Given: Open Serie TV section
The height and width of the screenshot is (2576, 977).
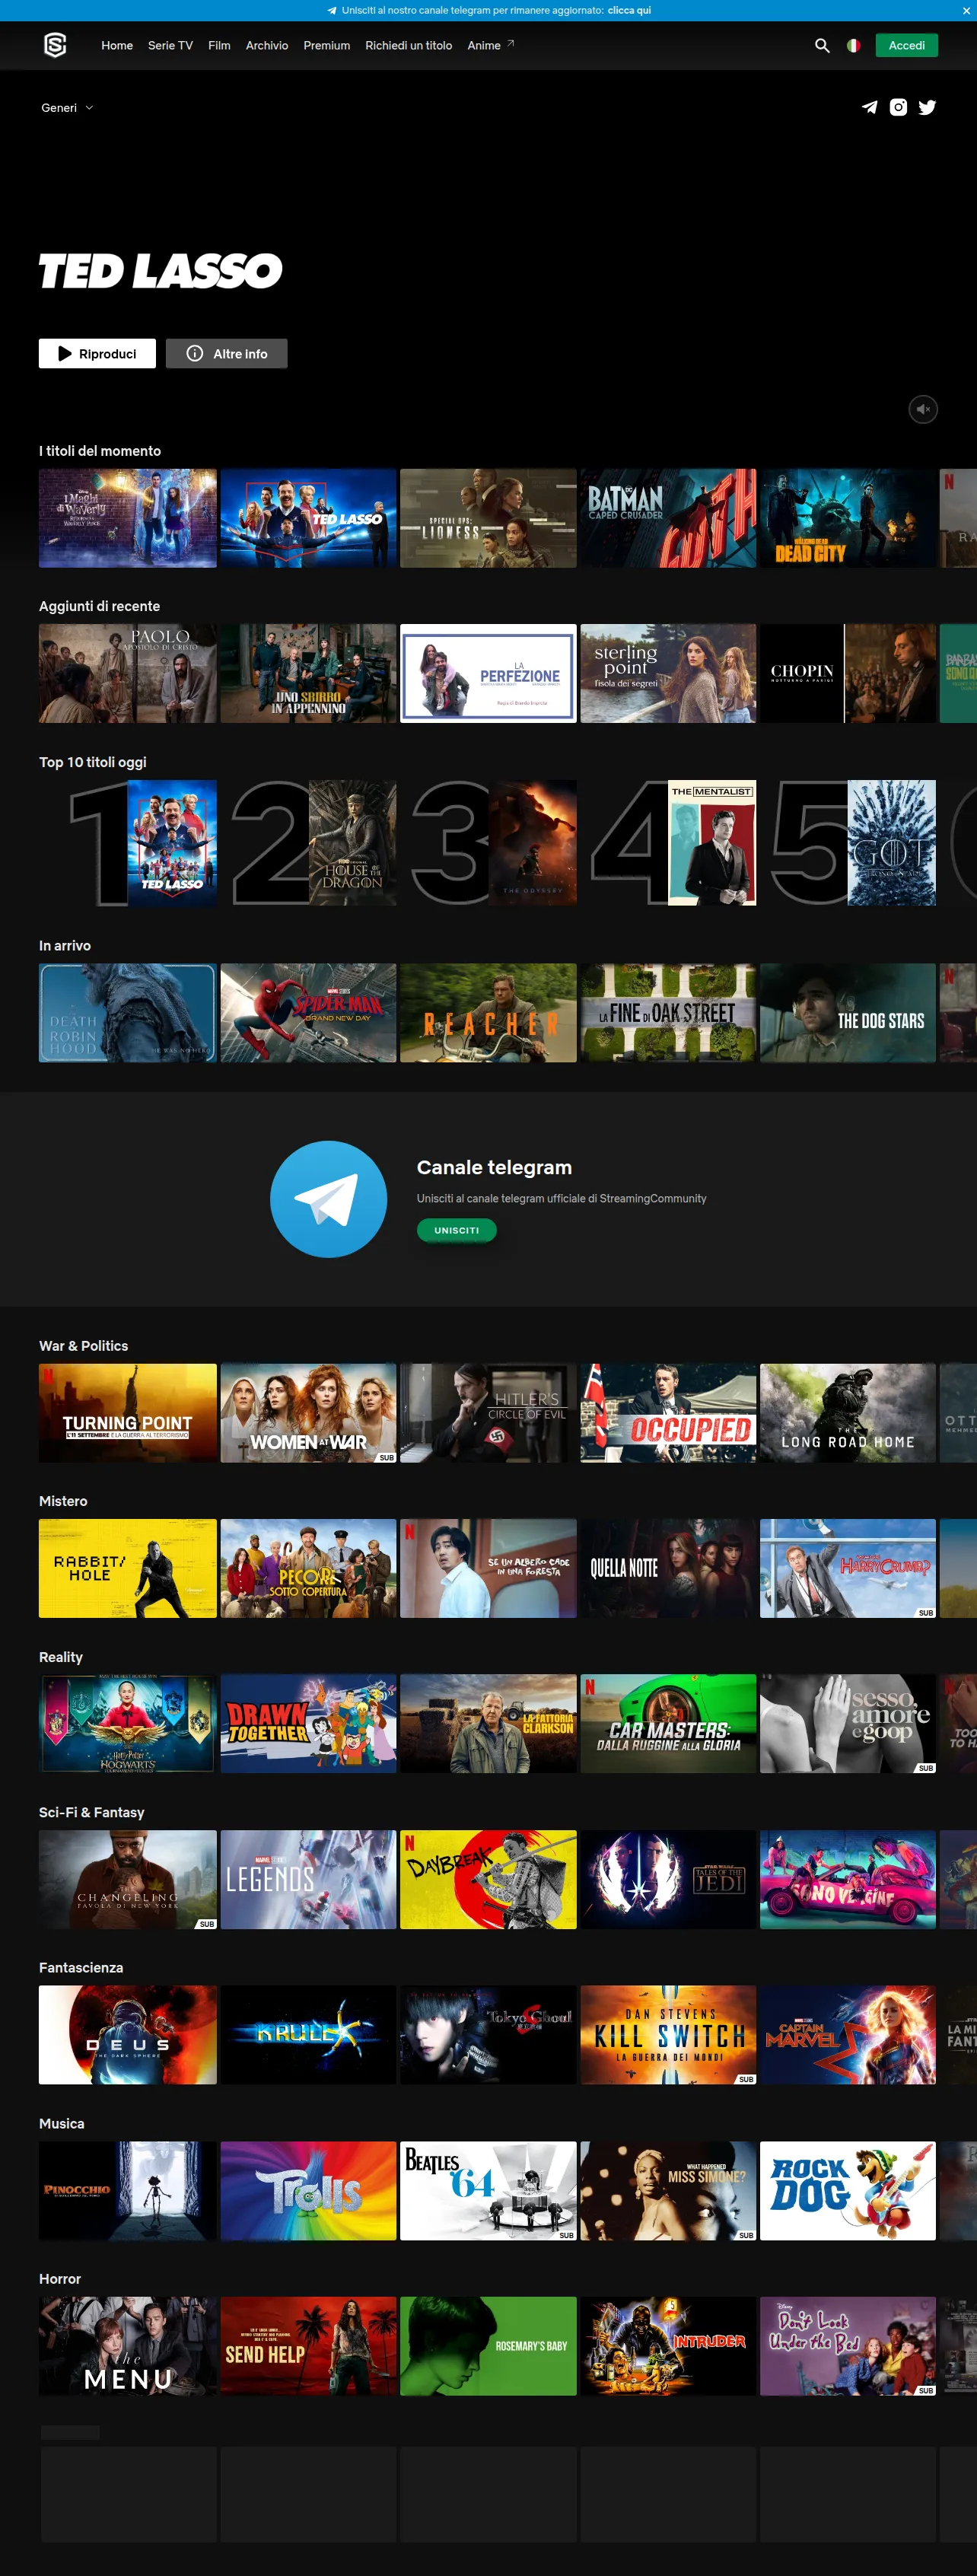Looking at the screenshot, I should click(170, 45).
